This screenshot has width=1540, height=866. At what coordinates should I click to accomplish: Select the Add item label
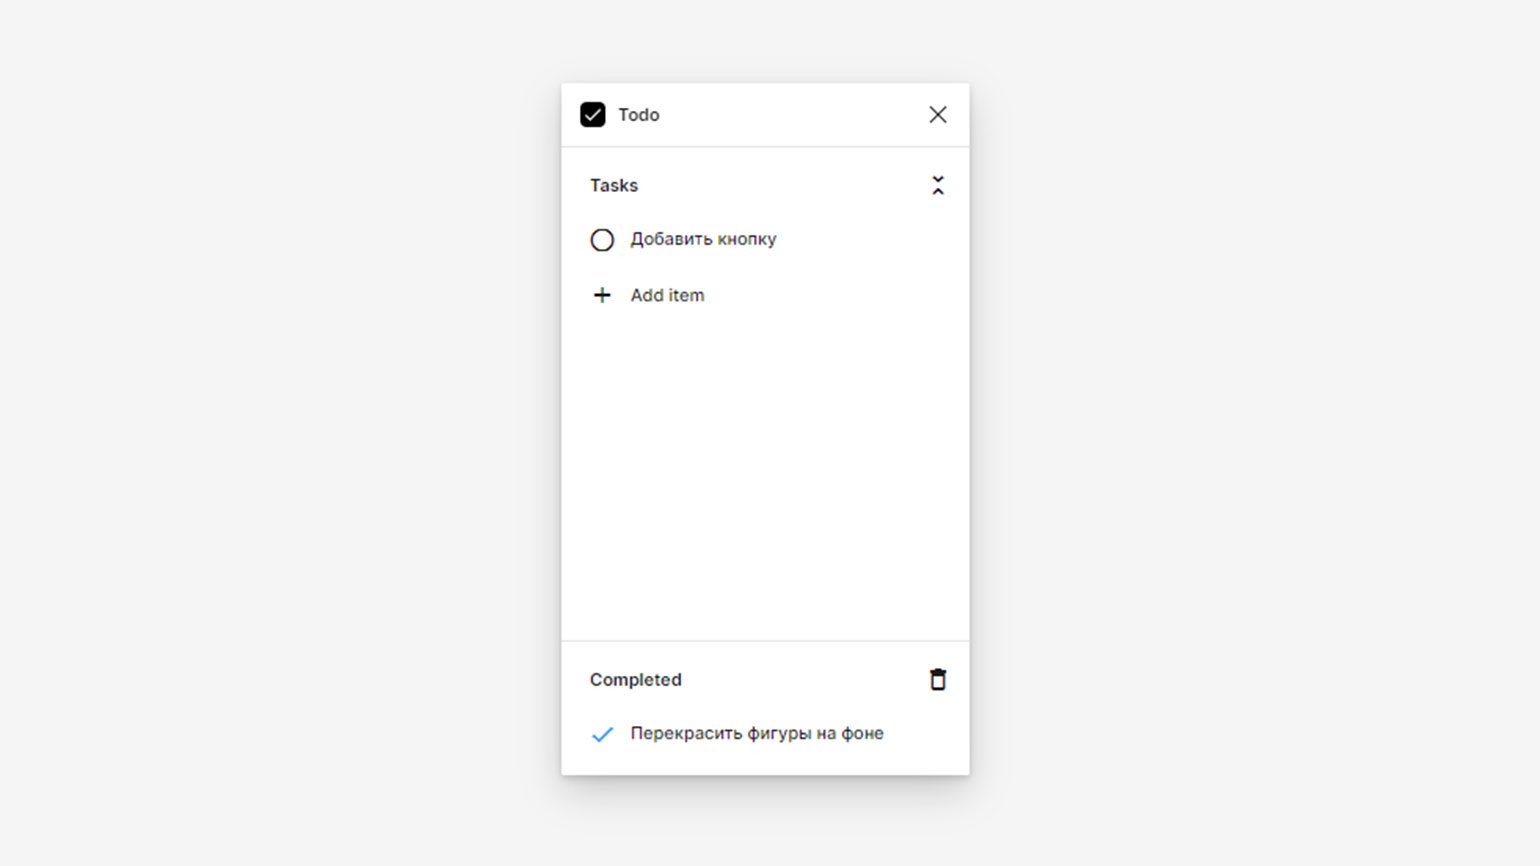point(667,295)
